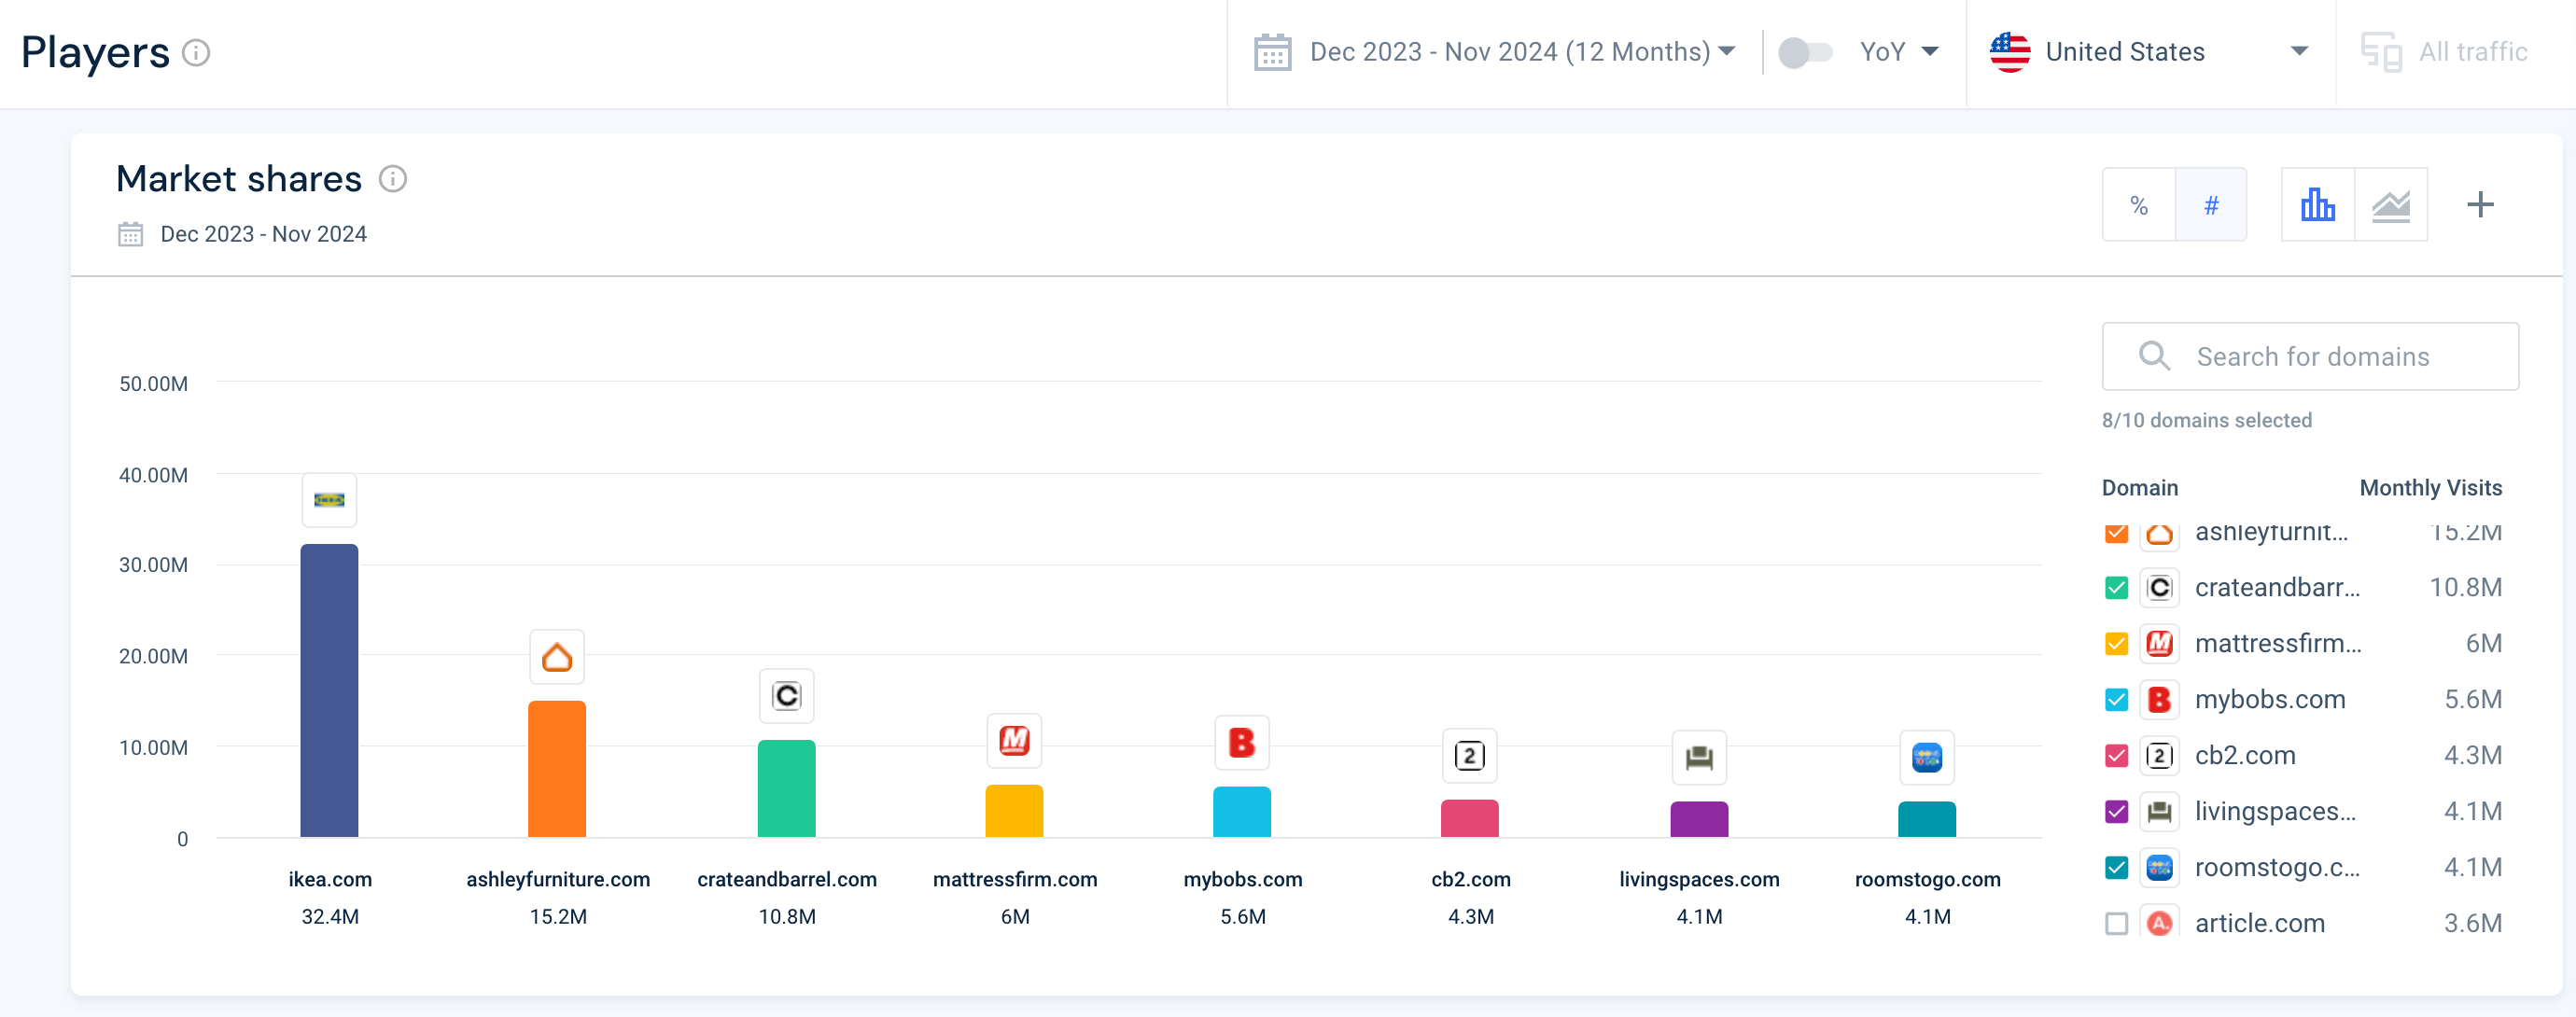Viewport: 2576px width, 1017px height.
Task: Expand the United States country dropdown
Action: [x=2150, y=52]
